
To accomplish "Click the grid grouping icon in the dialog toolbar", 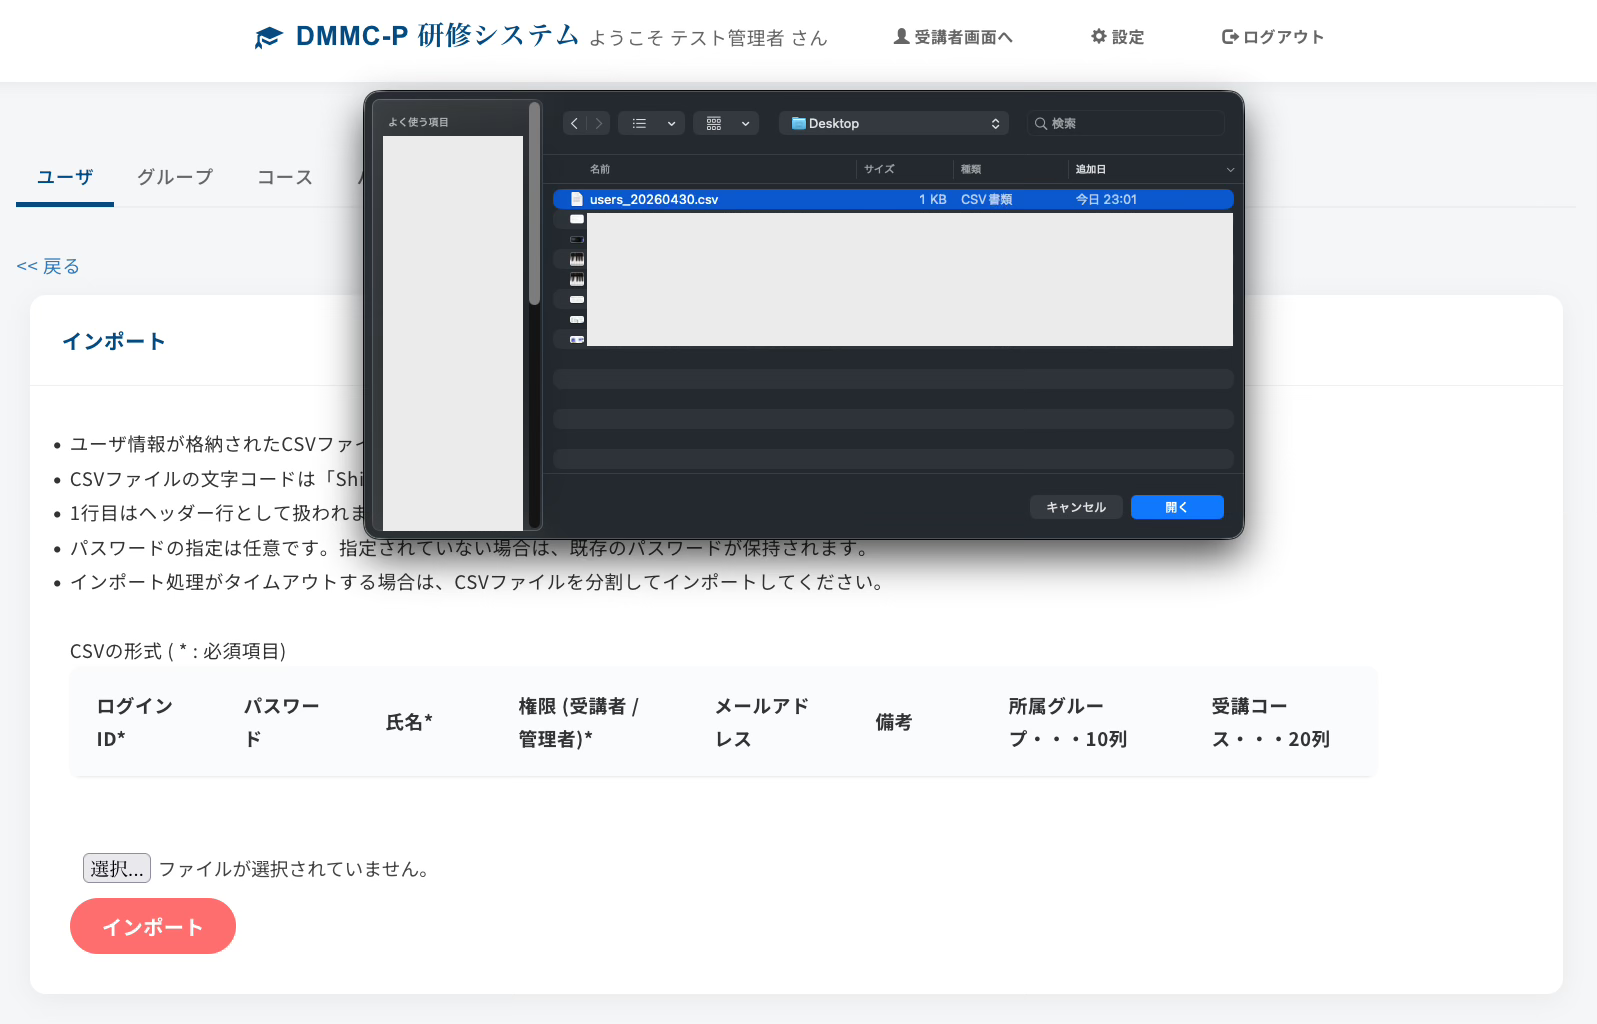I will [714, 123].
